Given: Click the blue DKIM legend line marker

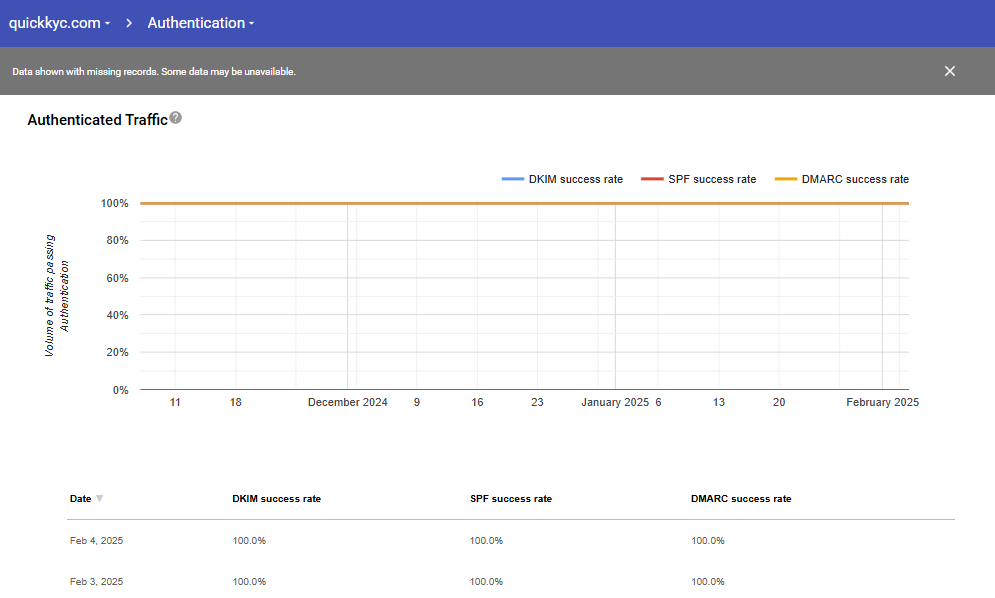Looking at the screenshot, I should point(513,180).
